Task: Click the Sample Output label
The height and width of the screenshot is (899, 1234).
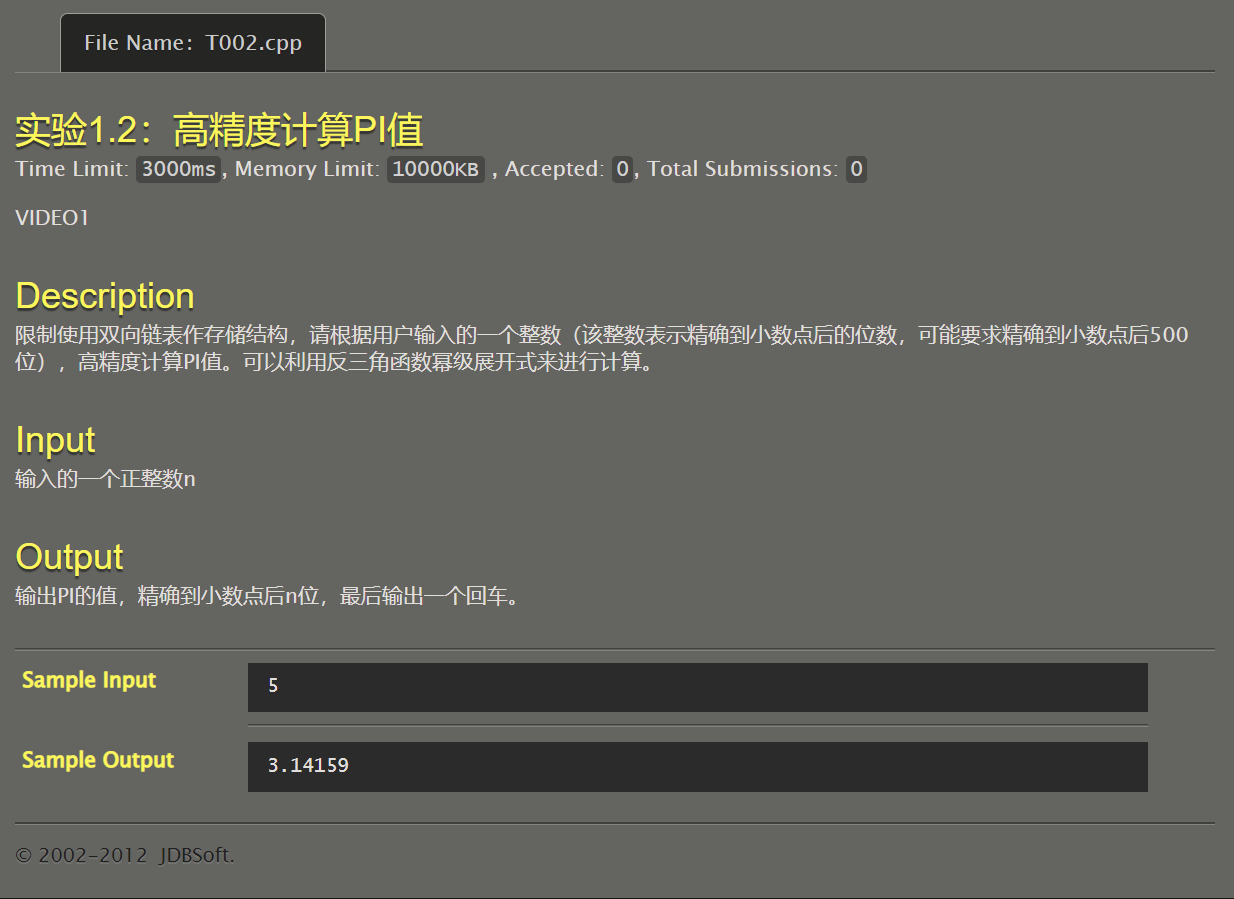Action: (x=98, y=760)
